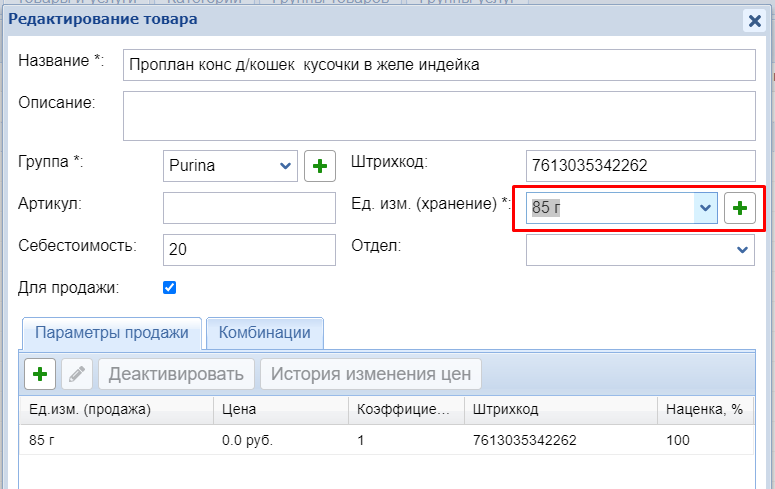The width and height of the screenshot is (775, 489).
Task: Expand the Отдел dropdown
Action: [742, 249]
